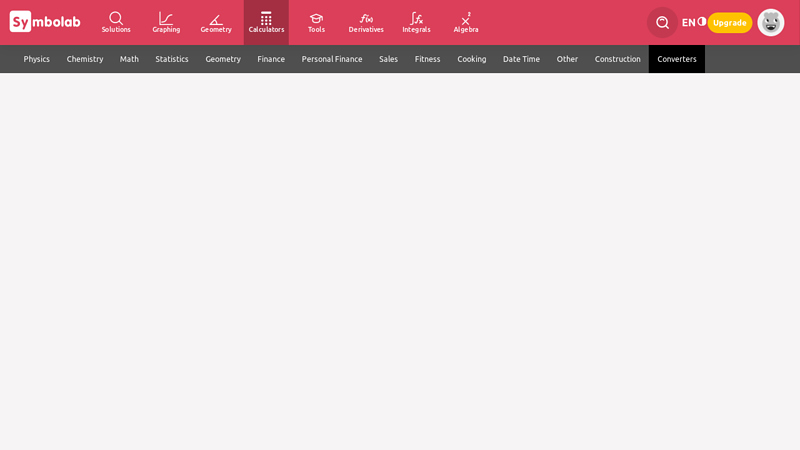Open the Integrals icon
800x450 pixels.
coord(416,22)
